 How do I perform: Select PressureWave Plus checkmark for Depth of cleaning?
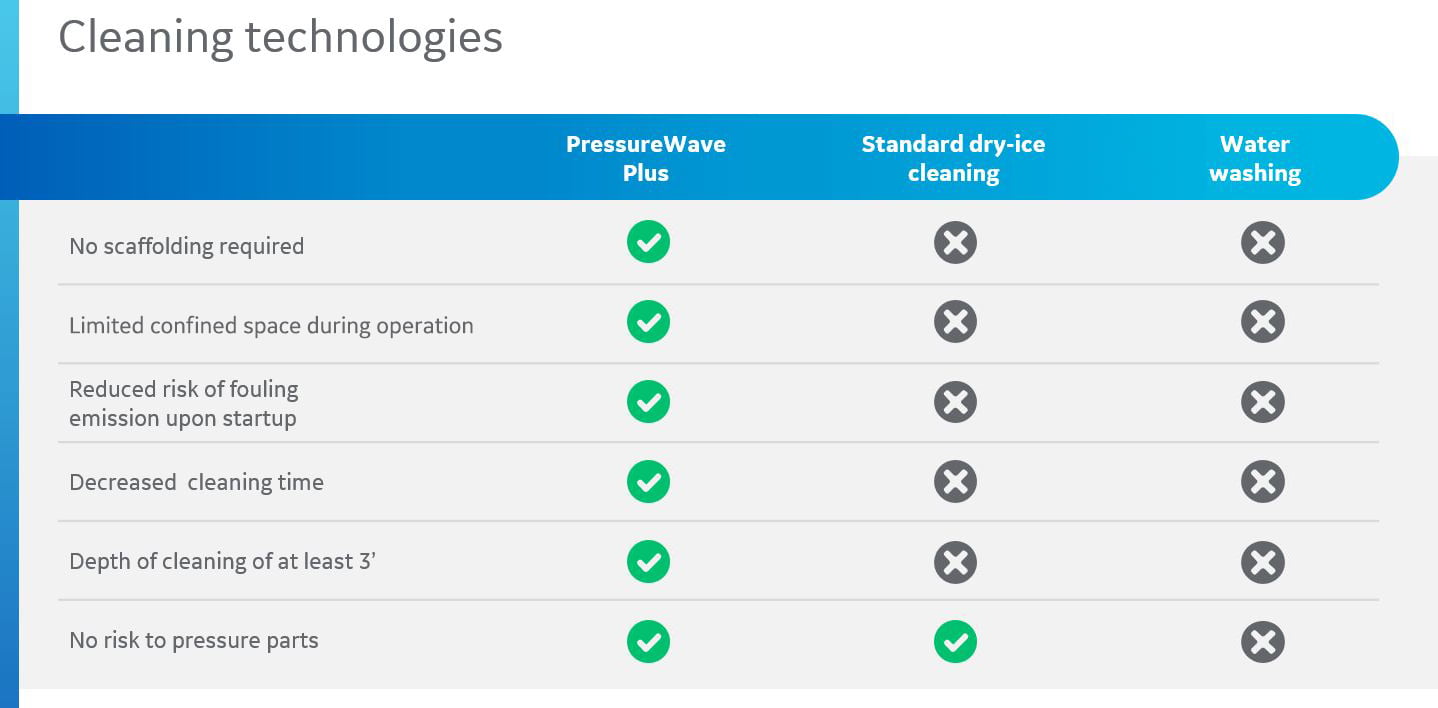pos(648,561)
